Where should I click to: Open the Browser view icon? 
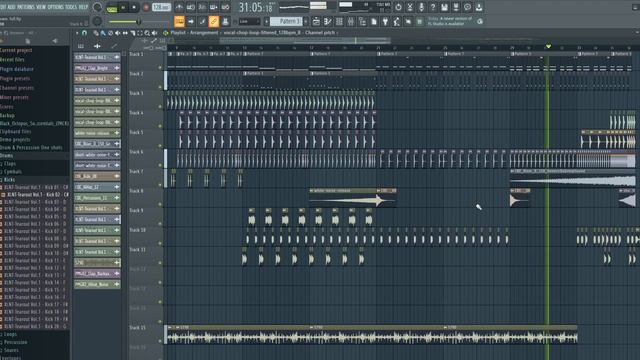[x=362, y=21]
